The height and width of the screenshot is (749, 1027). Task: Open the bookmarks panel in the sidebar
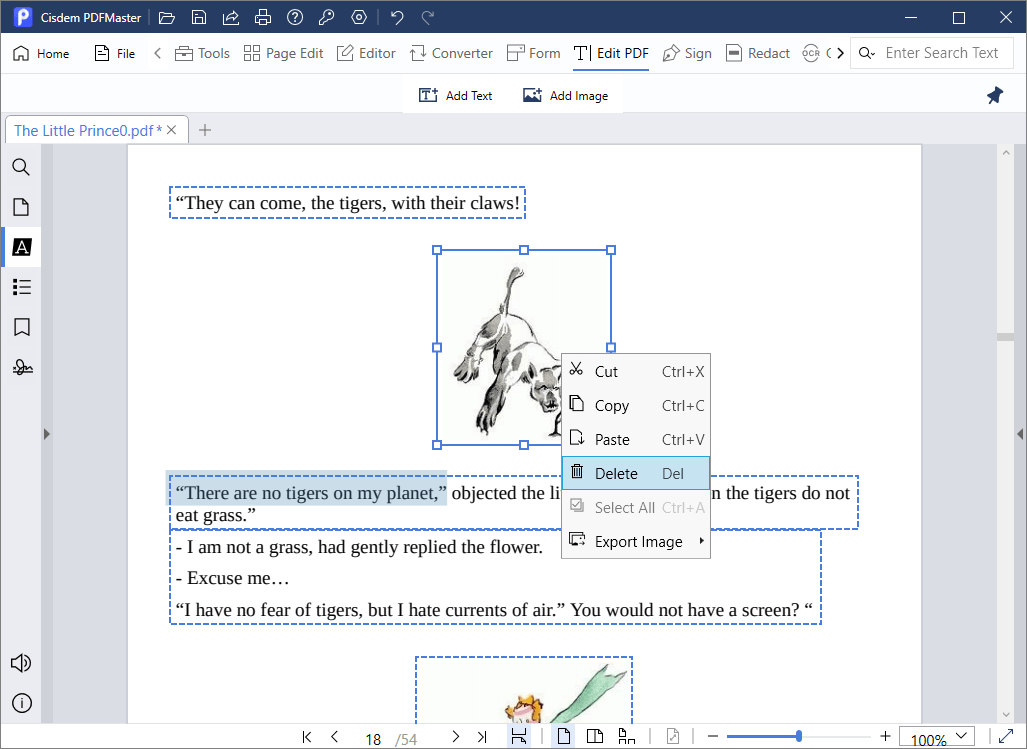tap(22, 327)
